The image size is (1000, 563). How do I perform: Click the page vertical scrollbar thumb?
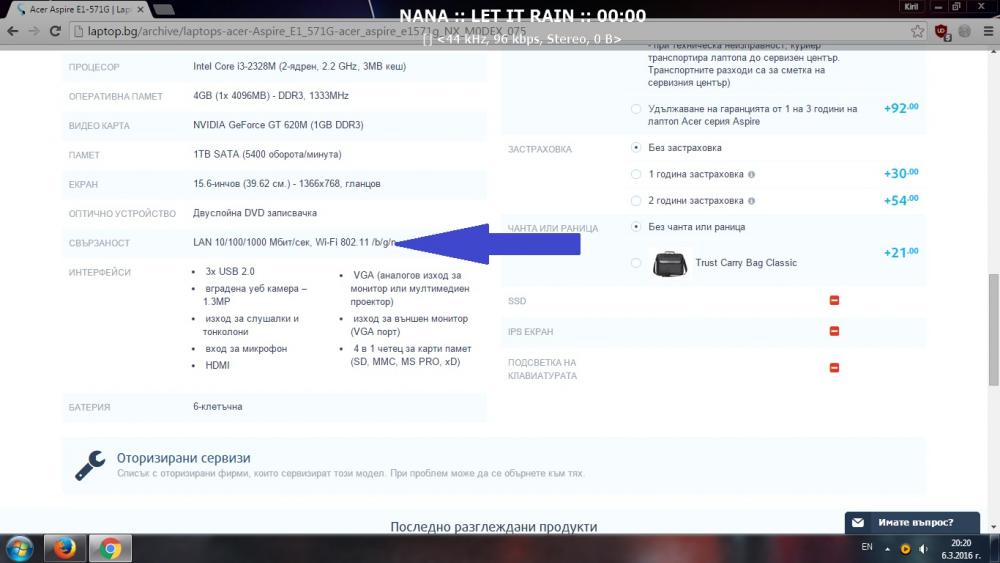pos(994,329)
